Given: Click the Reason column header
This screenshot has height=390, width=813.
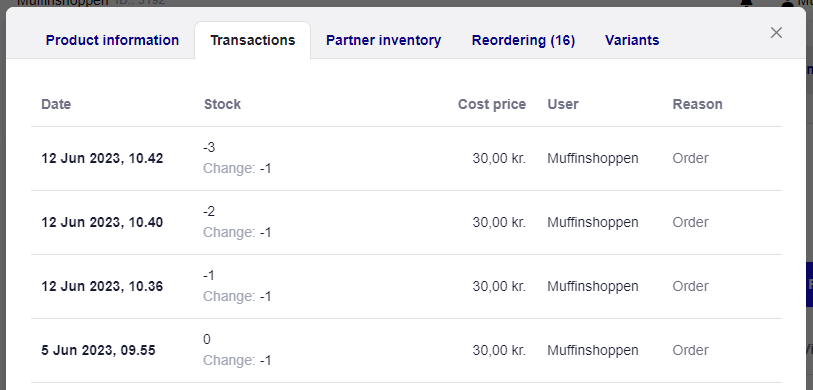Looking at the screenshot, I should tap(697, 104).
